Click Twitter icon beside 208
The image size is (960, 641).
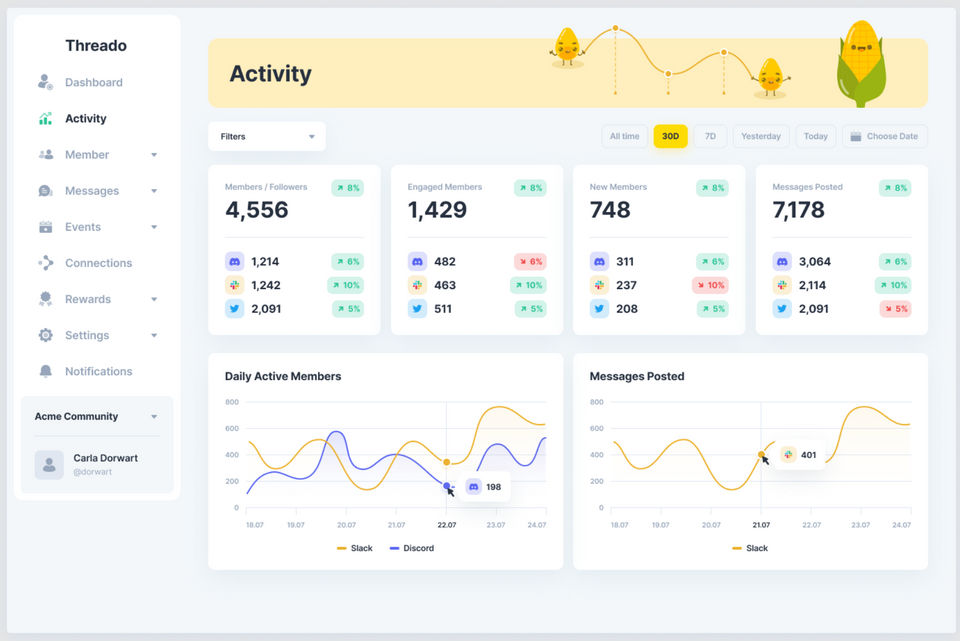click(599, 309)
